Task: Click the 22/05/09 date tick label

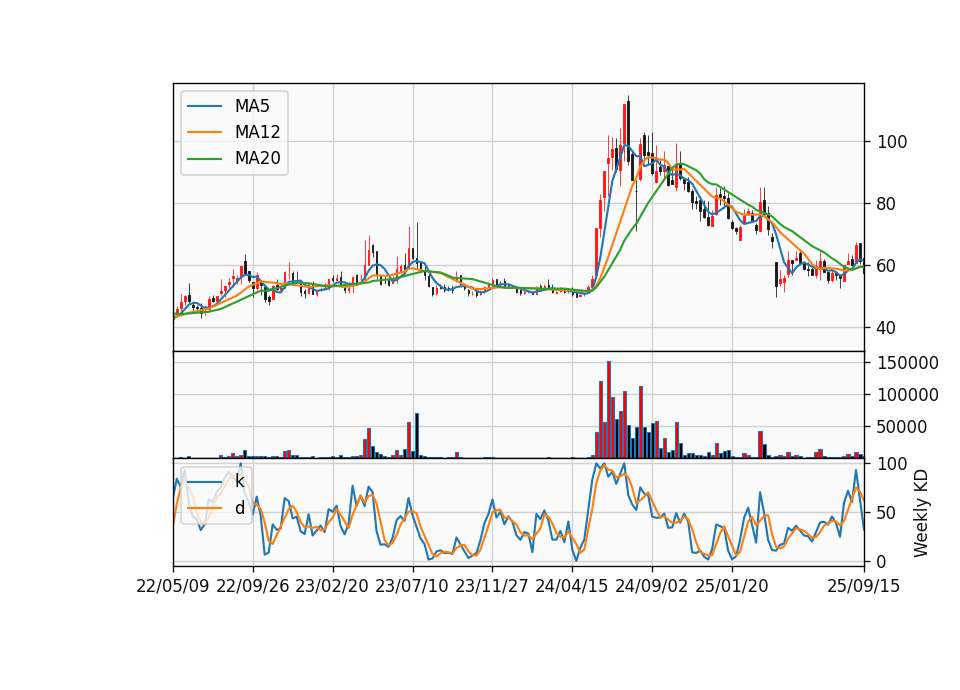Action: click(173, 586)
